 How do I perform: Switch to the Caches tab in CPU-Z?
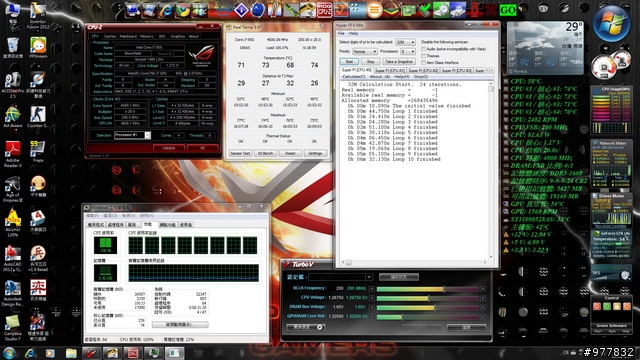tap(110, 36)
